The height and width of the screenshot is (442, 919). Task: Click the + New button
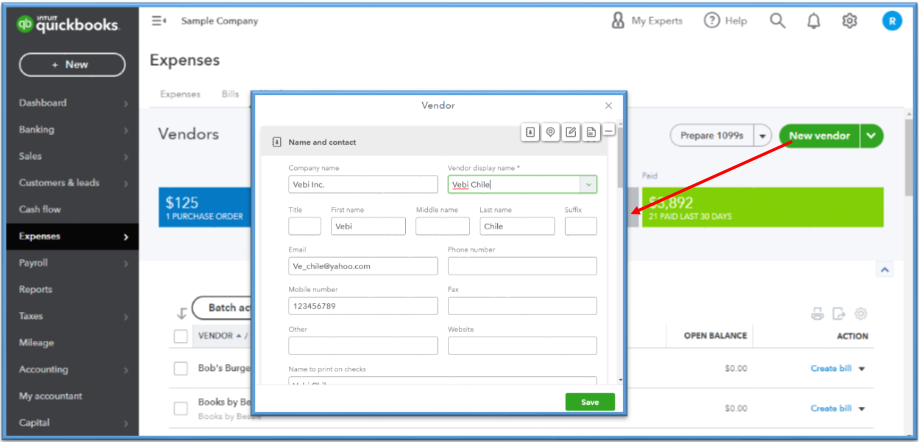click(72, 64)
